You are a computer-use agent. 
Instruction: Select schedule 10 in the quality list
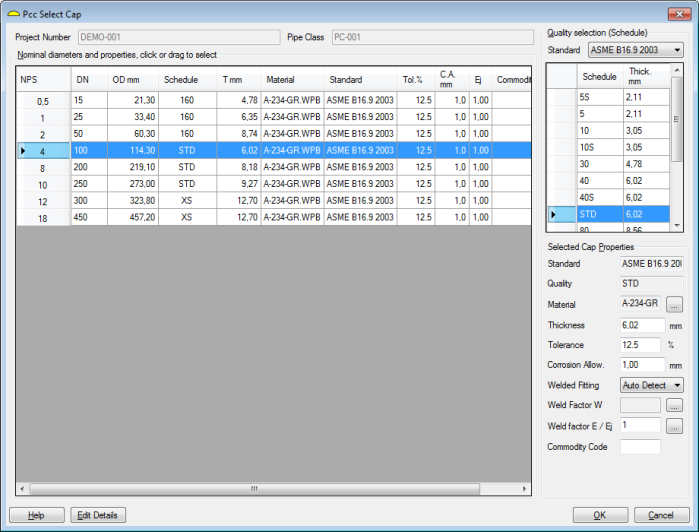click(x=600, y=130)
